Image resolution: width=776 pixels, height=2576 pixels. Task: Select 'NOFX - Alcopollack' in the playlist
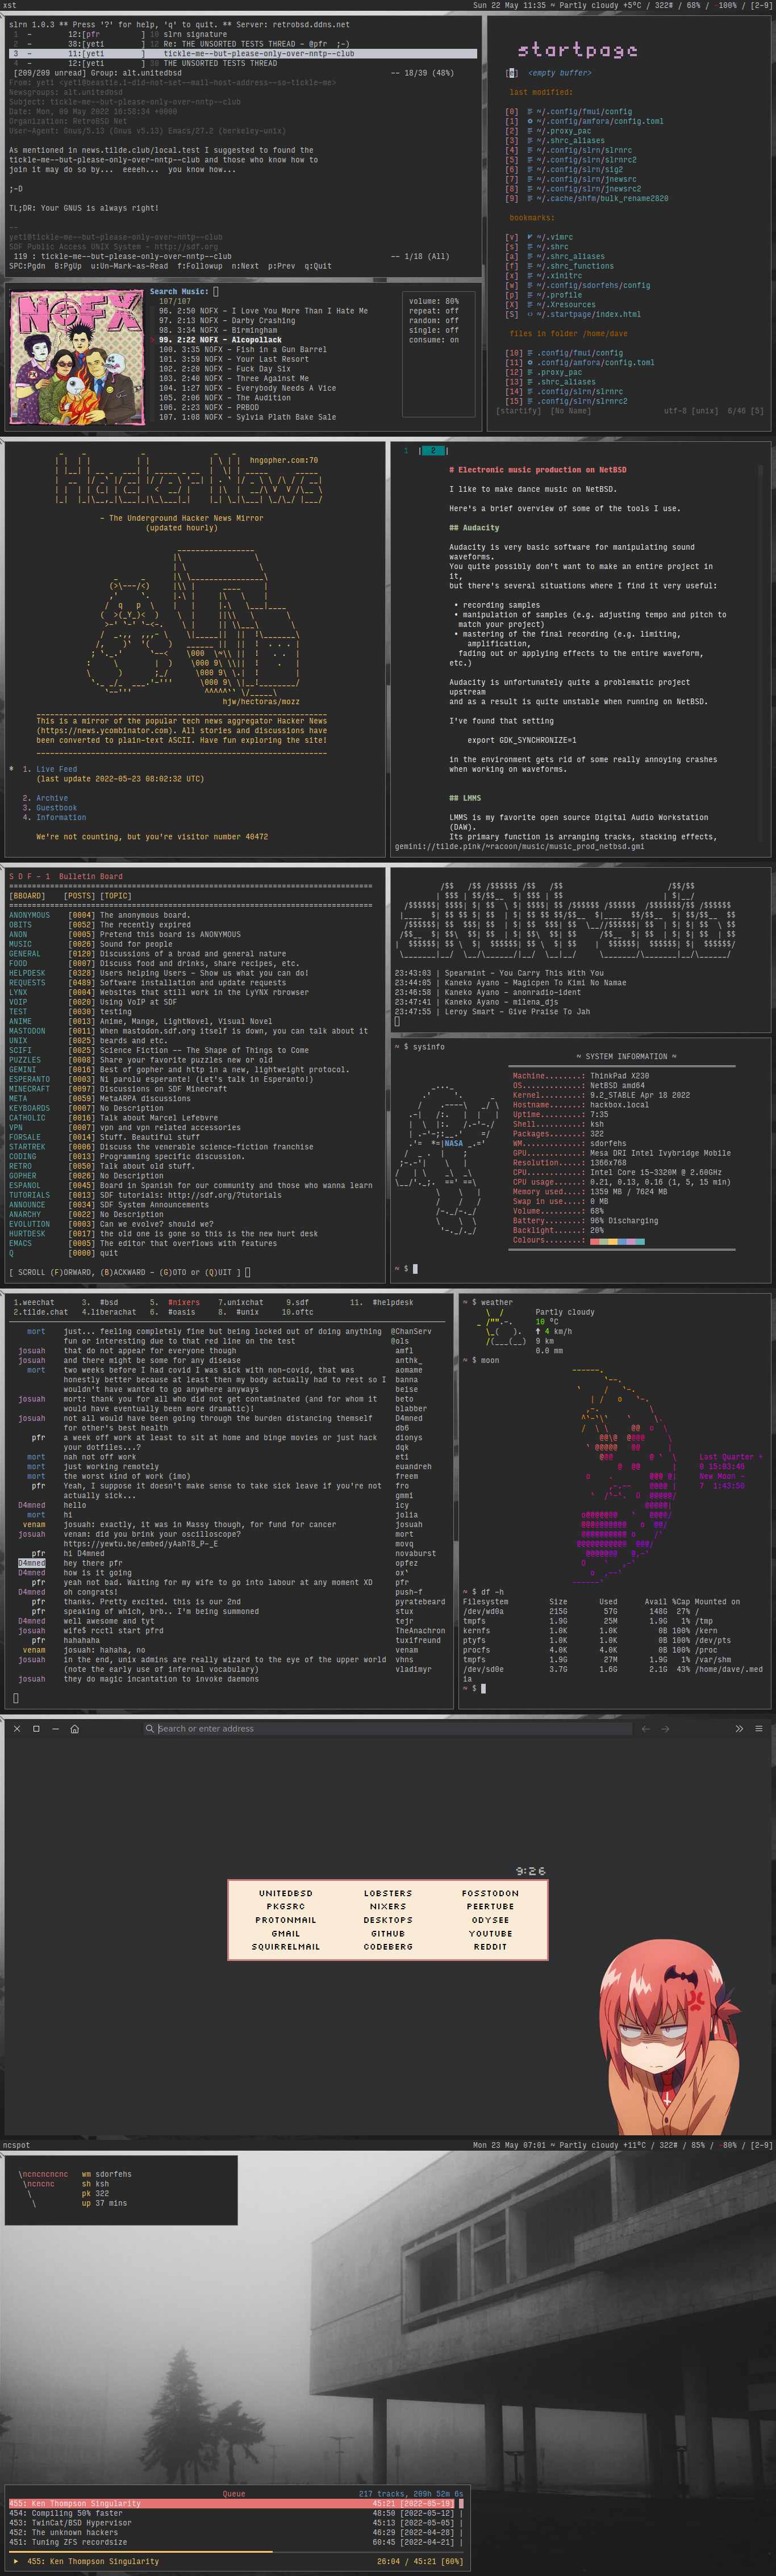coord(240,340)
